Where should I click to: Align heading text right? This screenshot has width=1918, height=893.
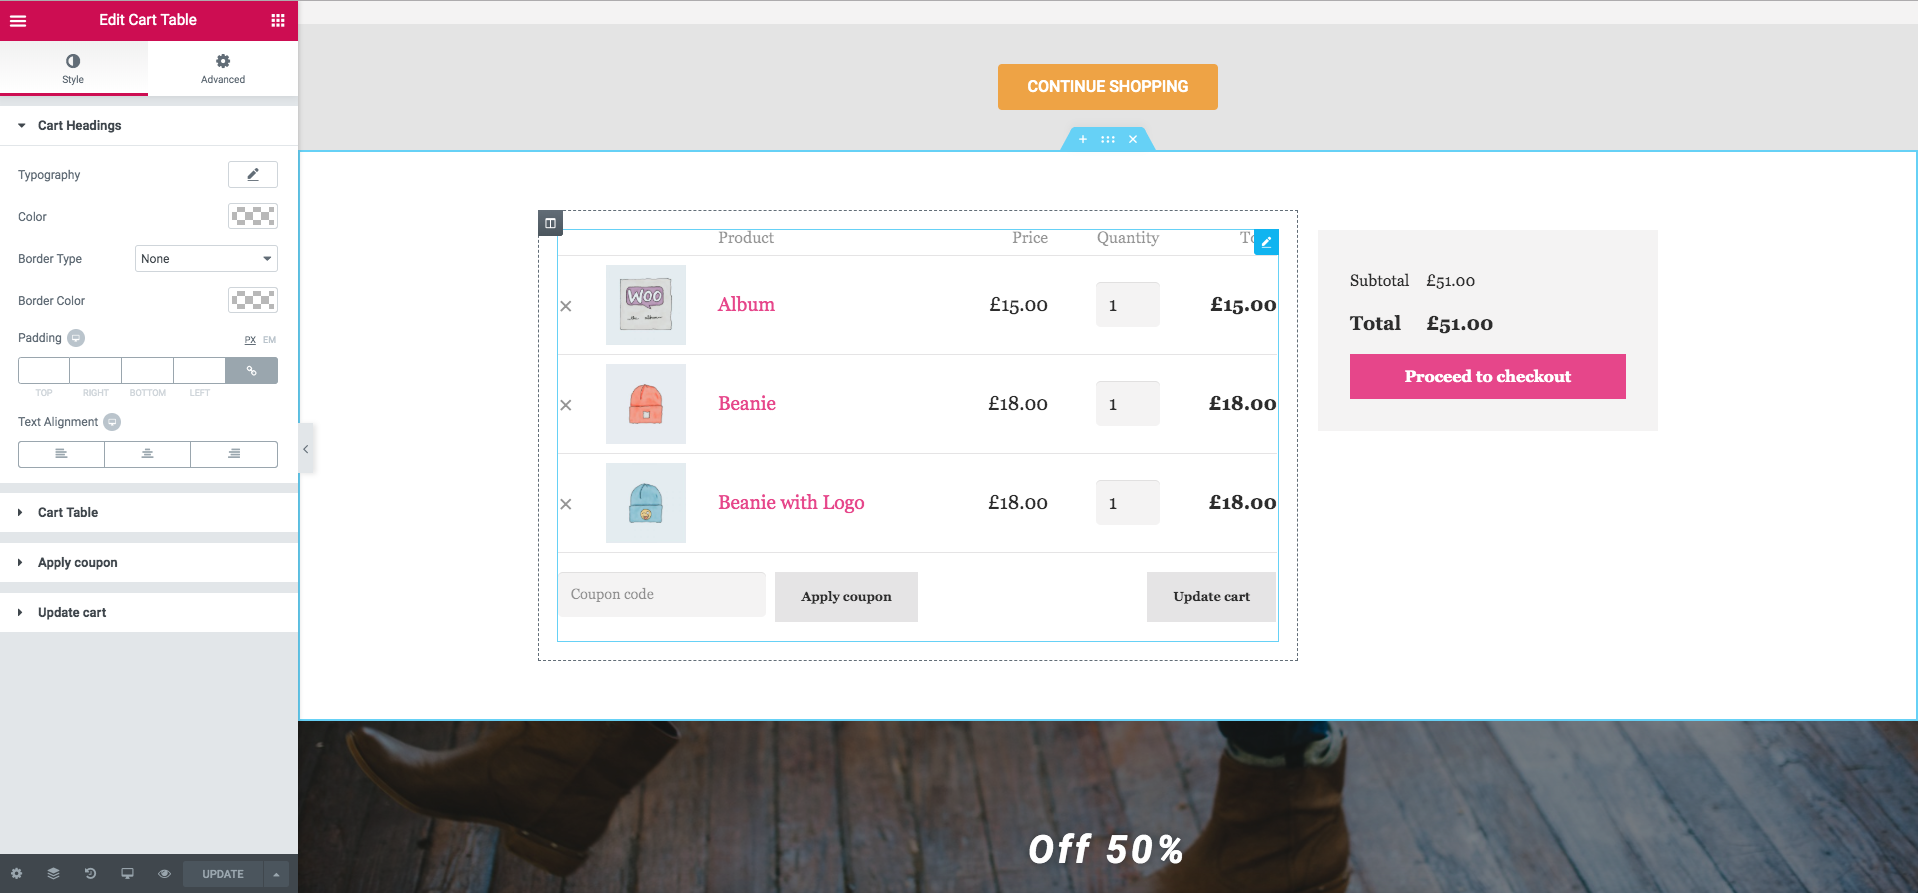(234, 454)
